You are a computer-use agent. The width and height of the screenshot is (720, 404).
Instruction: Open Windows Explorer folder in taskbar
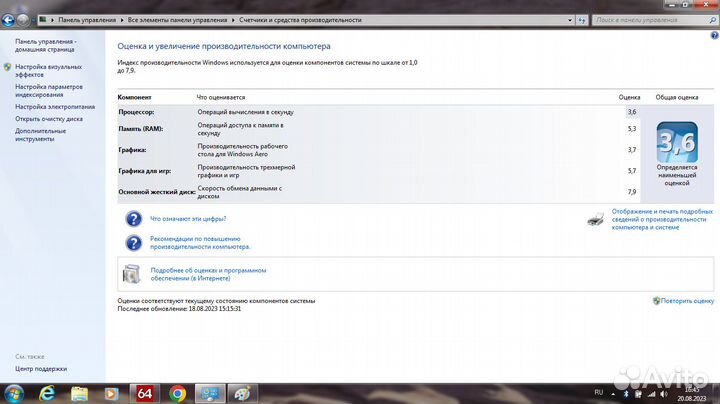point(79,393)
